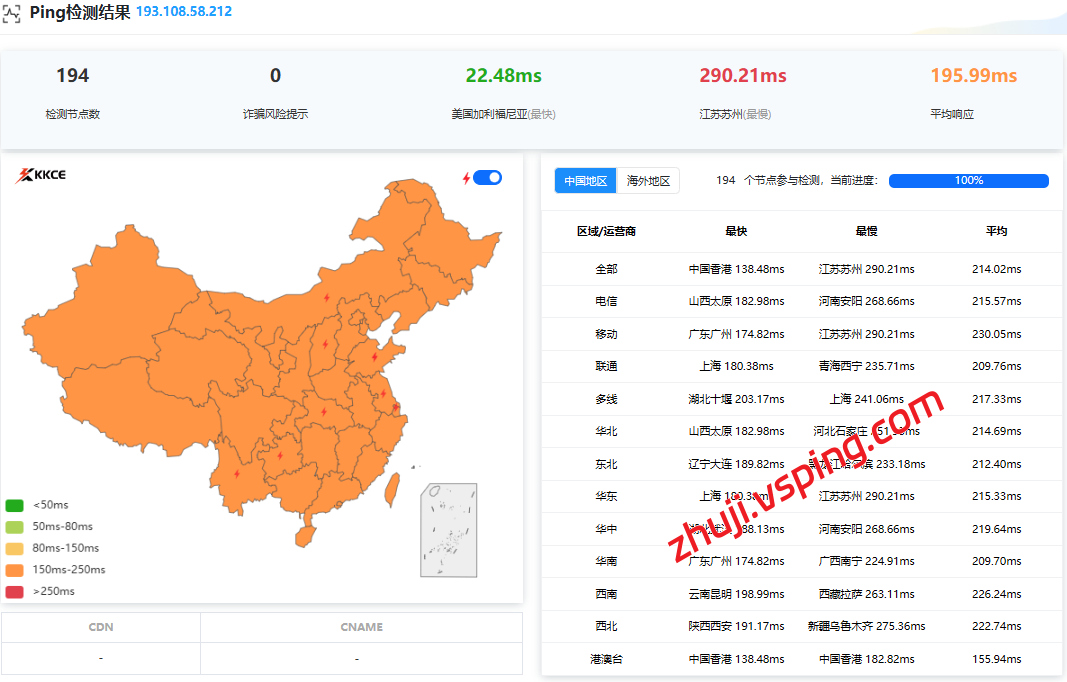The image size is (1067, 682).
Task: Switch to the 海外地区 tab
Action: point(648,181)
